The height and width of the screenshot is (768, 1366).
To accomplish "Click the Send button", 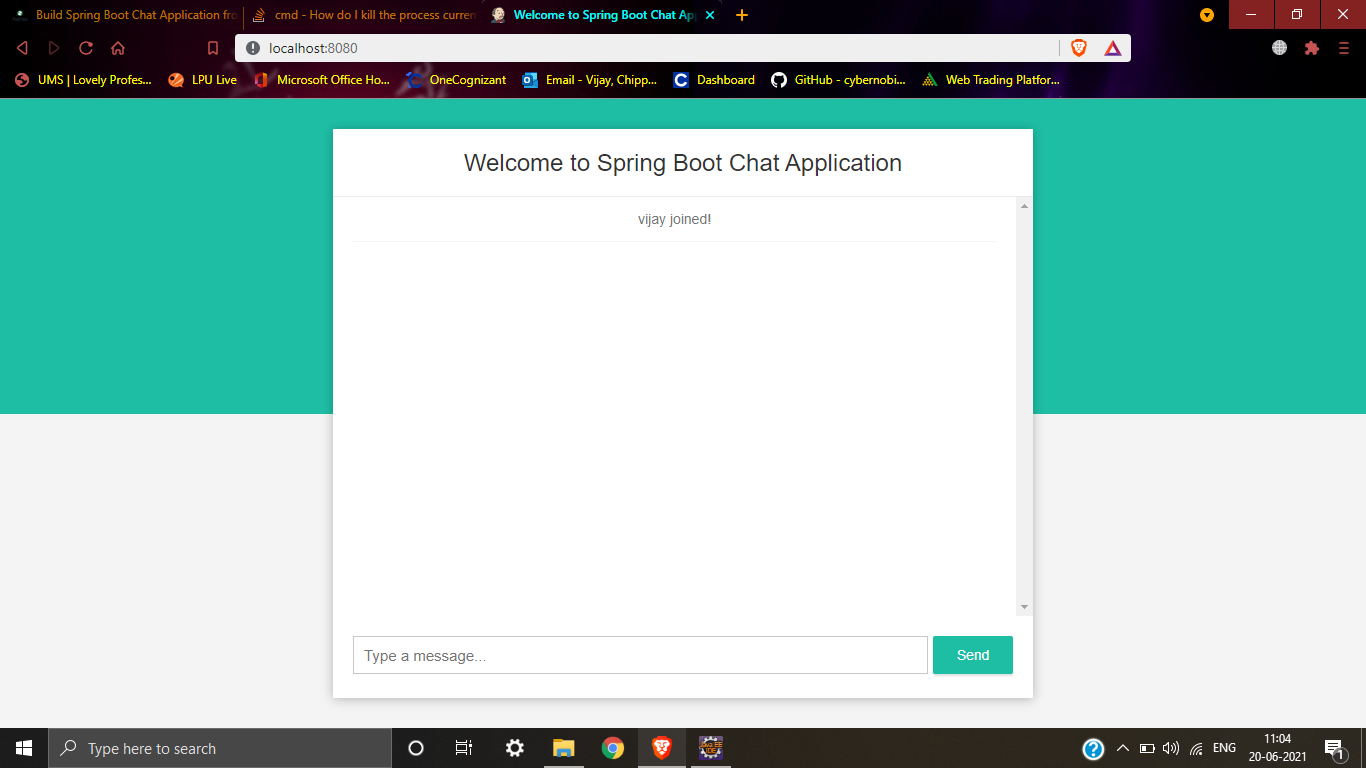I will [973, 655].
